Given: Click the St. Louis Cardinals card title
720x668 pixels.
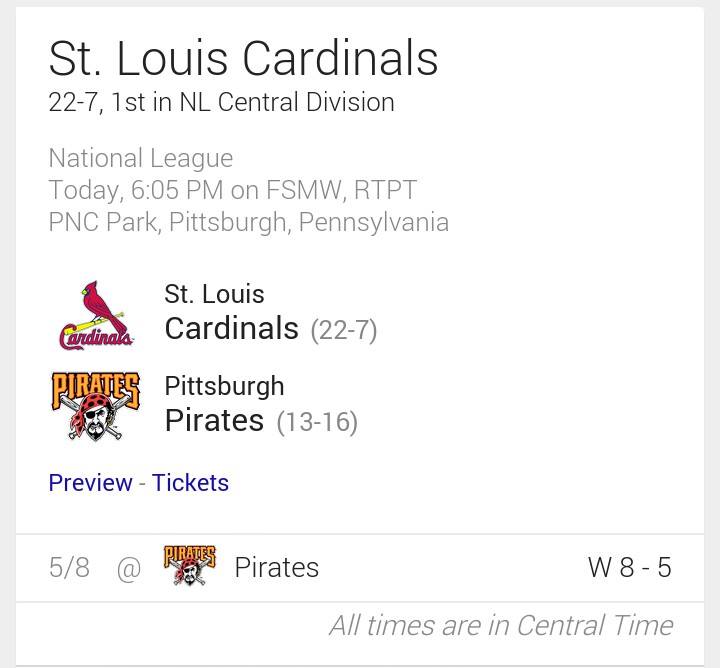Looking at the screenshot, I should click(x=243, y=58).
